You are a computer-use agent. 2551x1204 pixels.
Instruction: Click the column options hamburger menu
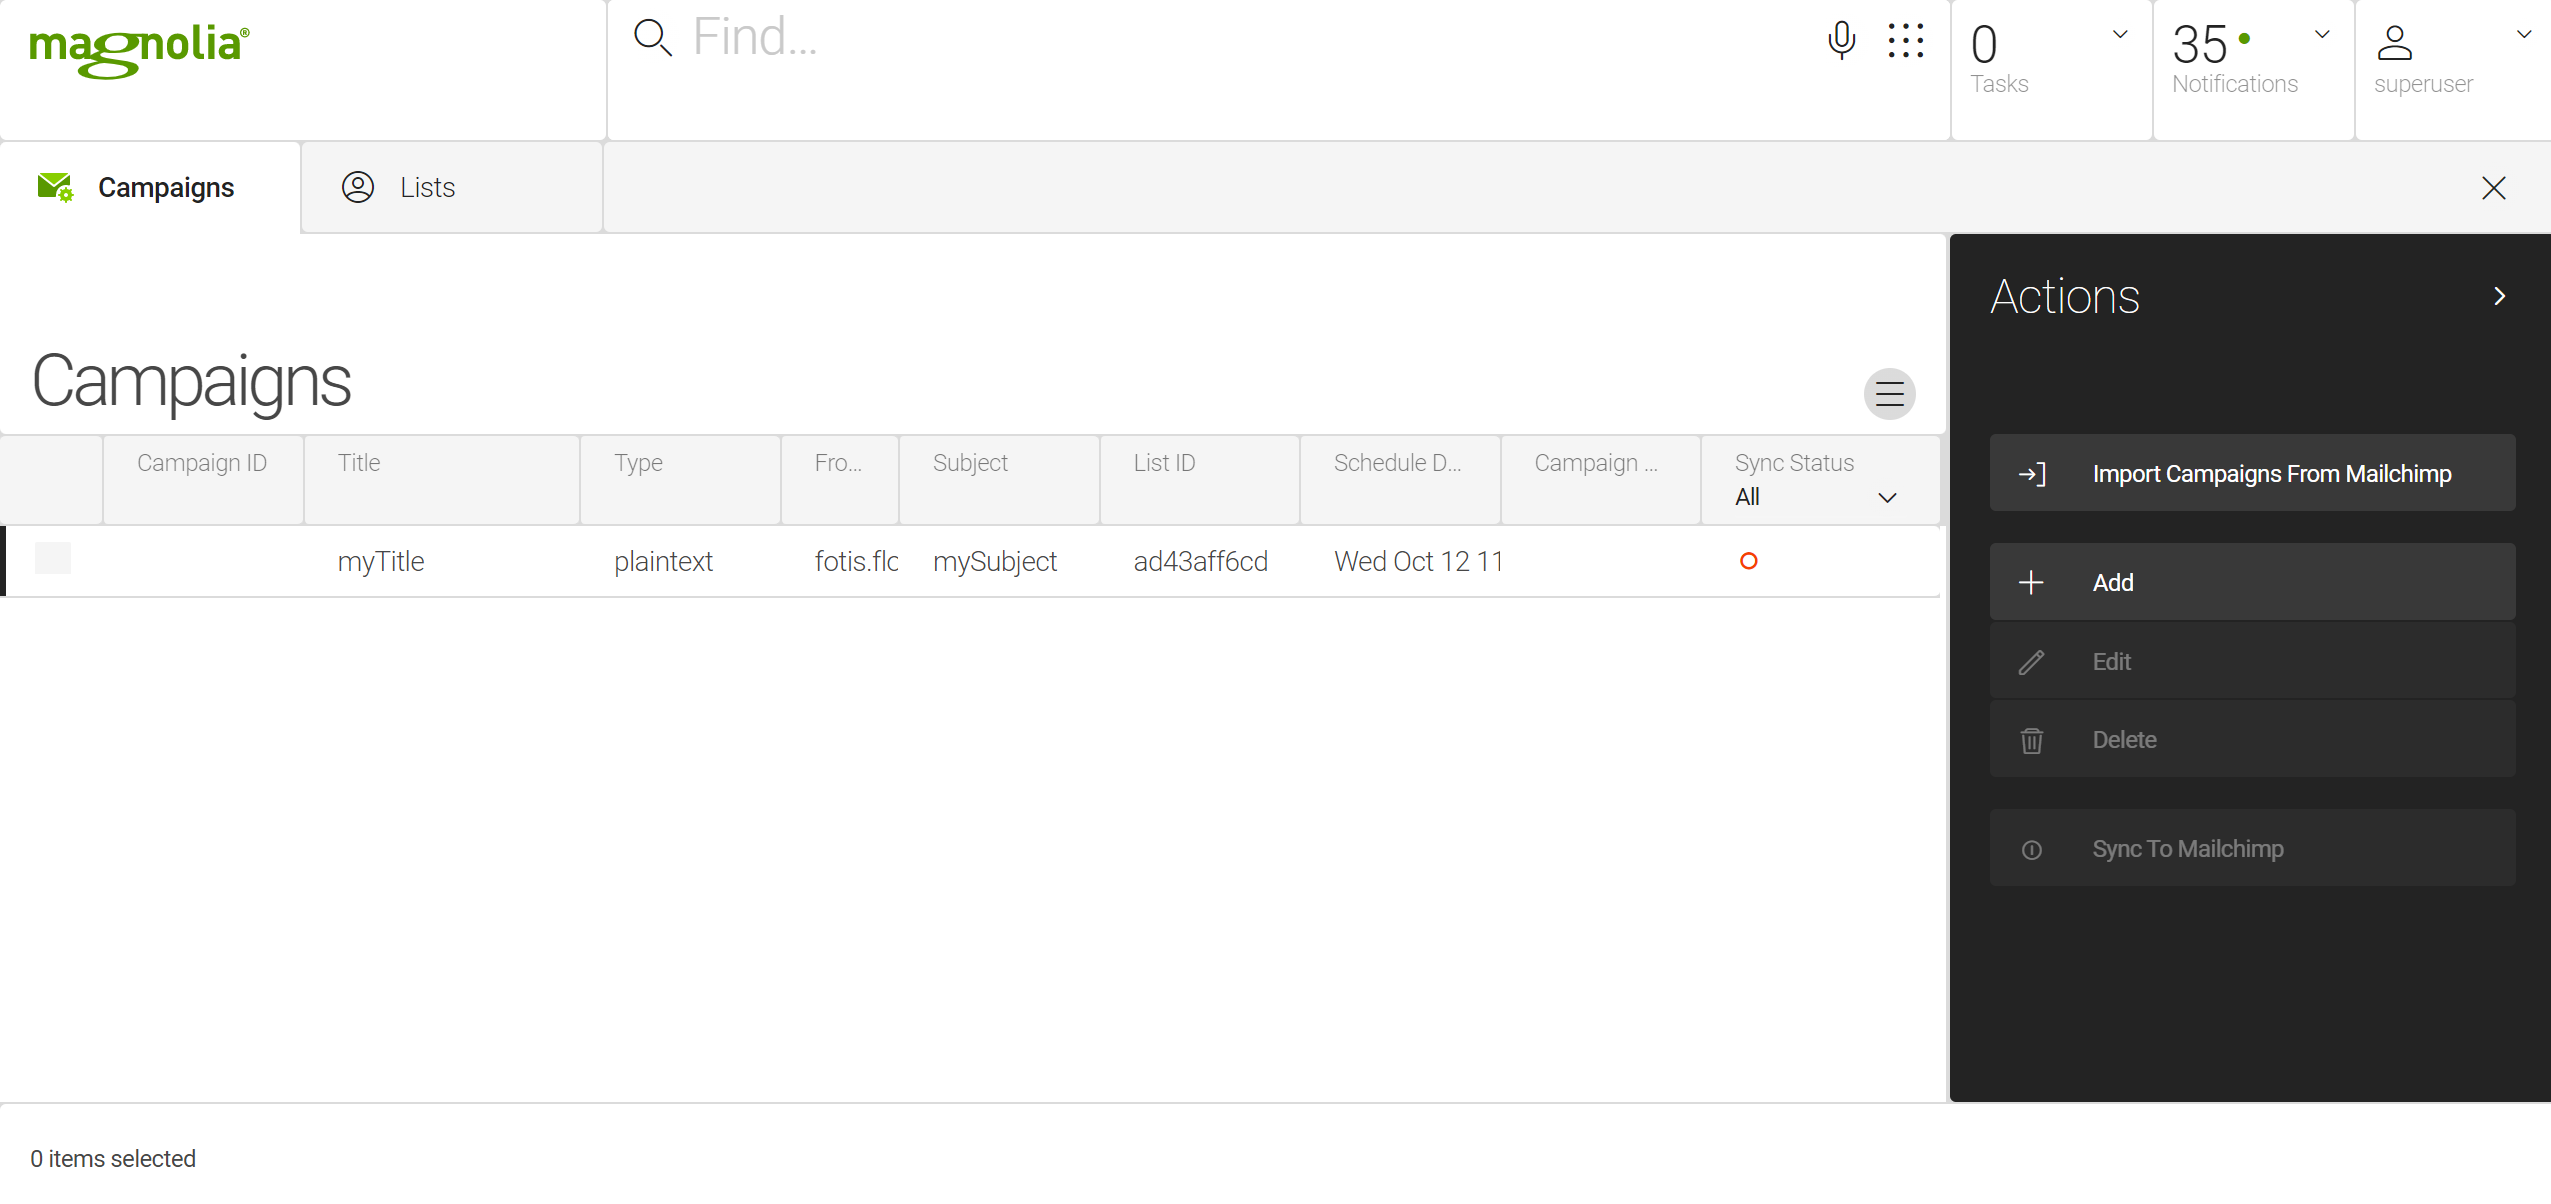tap(1889, 394)
